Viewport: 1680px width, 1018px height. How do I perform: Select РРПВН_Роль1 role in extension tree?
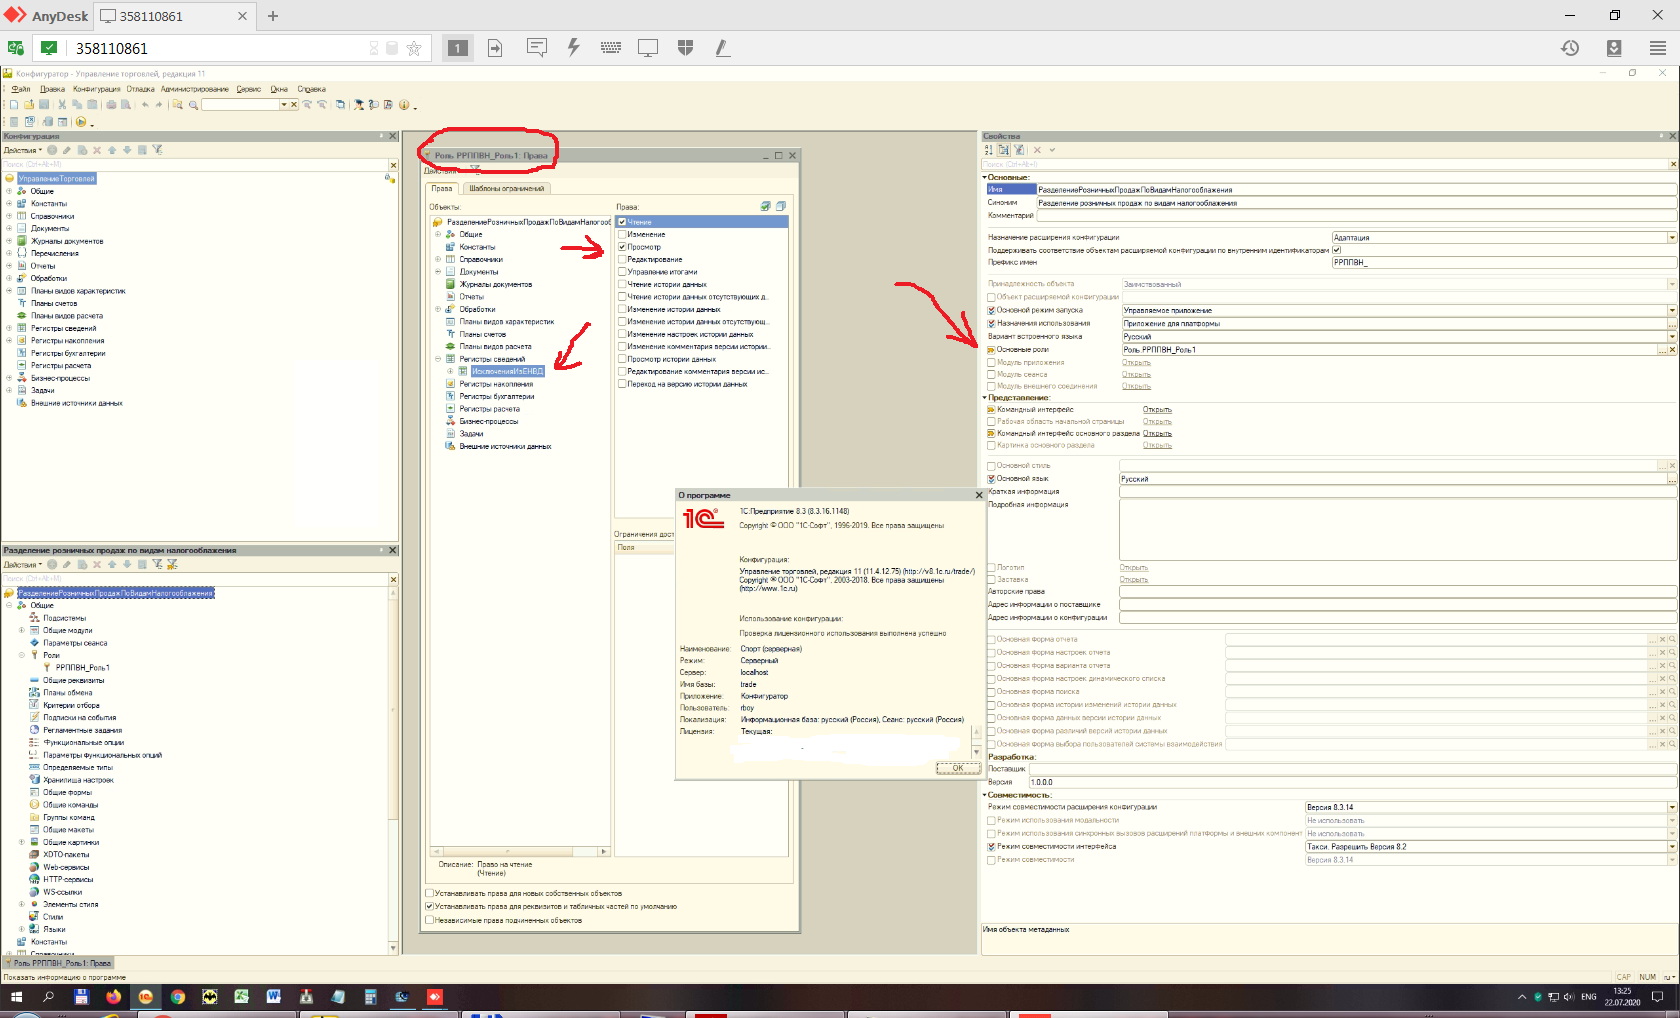point(82,668)
